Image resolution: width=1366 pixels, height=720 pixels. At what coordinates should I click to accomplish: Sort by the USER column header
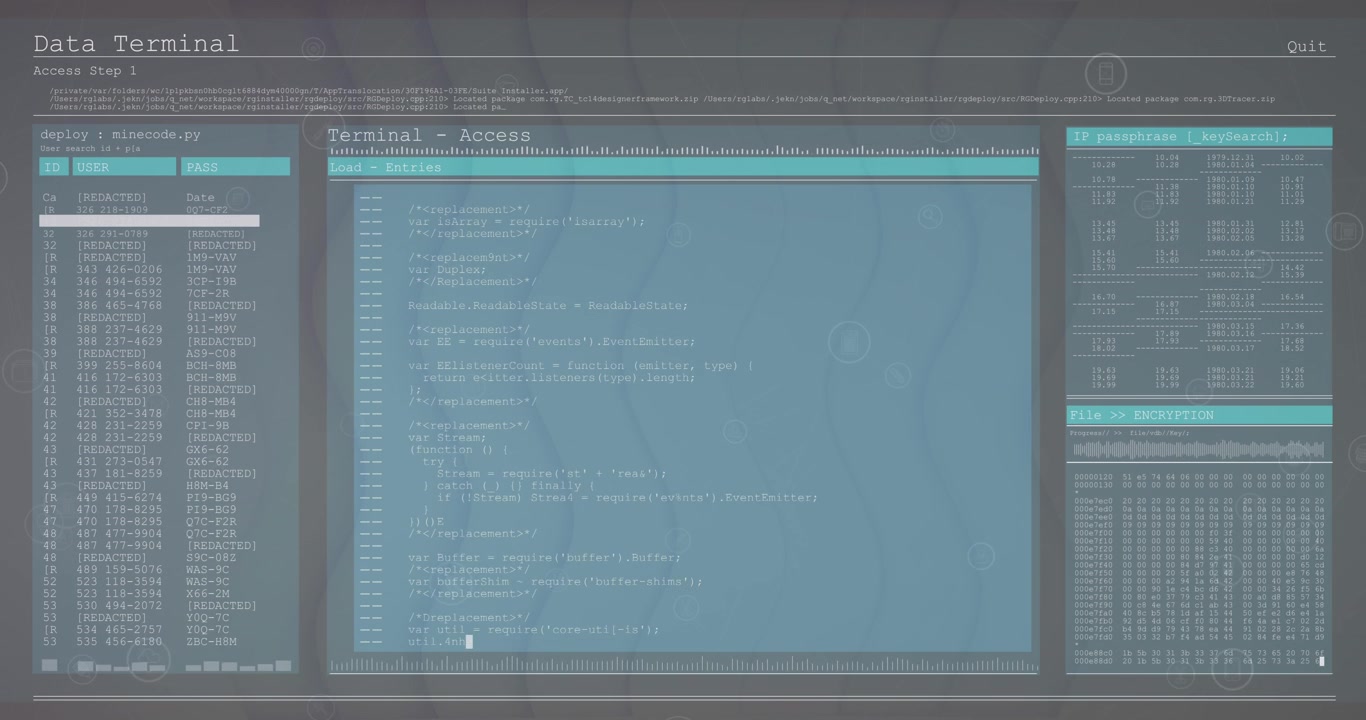123,167
